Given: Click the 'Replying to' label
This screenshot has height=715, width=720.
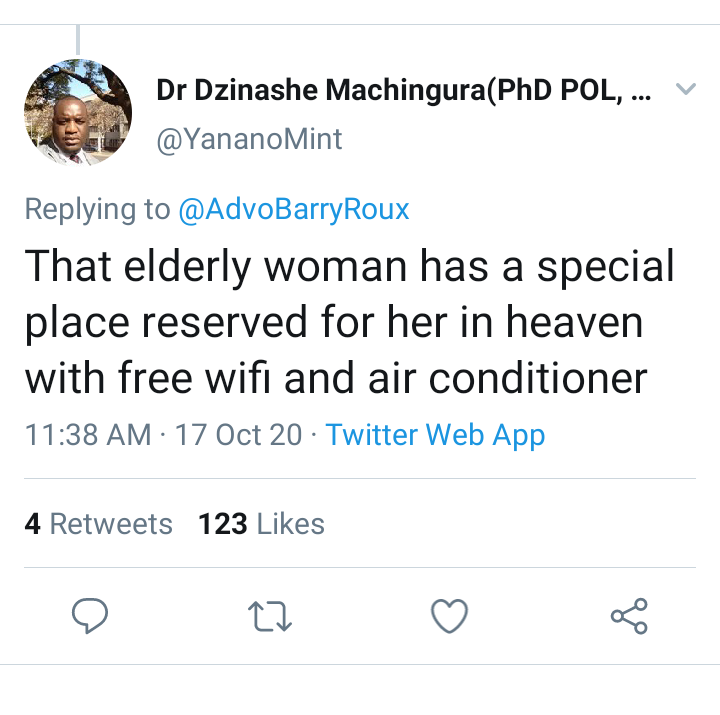Looking at the screenshot, I should pos(97,209).
